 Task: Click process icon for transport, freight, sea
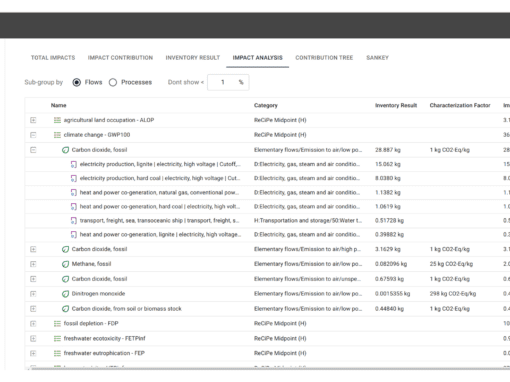point(74,221)
